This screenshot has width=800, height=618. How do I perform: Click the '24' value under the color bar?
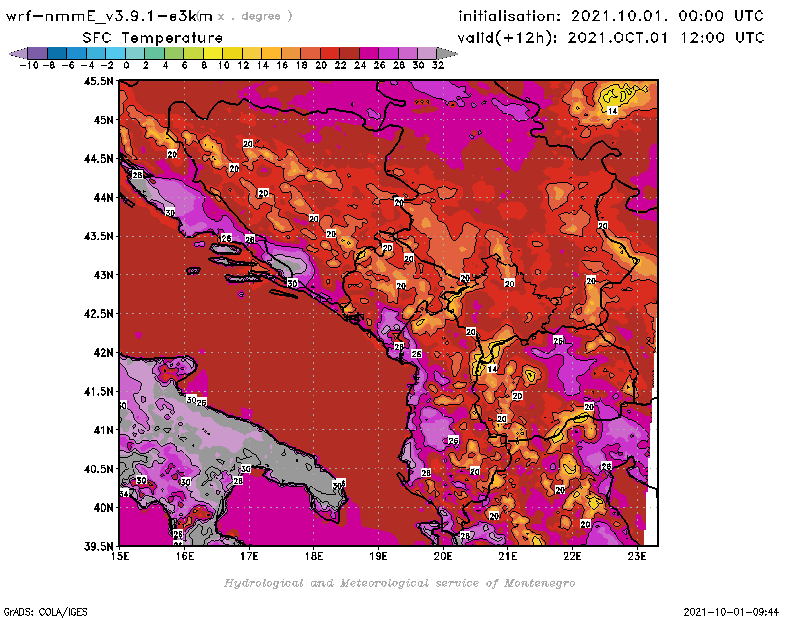(360, 65)
